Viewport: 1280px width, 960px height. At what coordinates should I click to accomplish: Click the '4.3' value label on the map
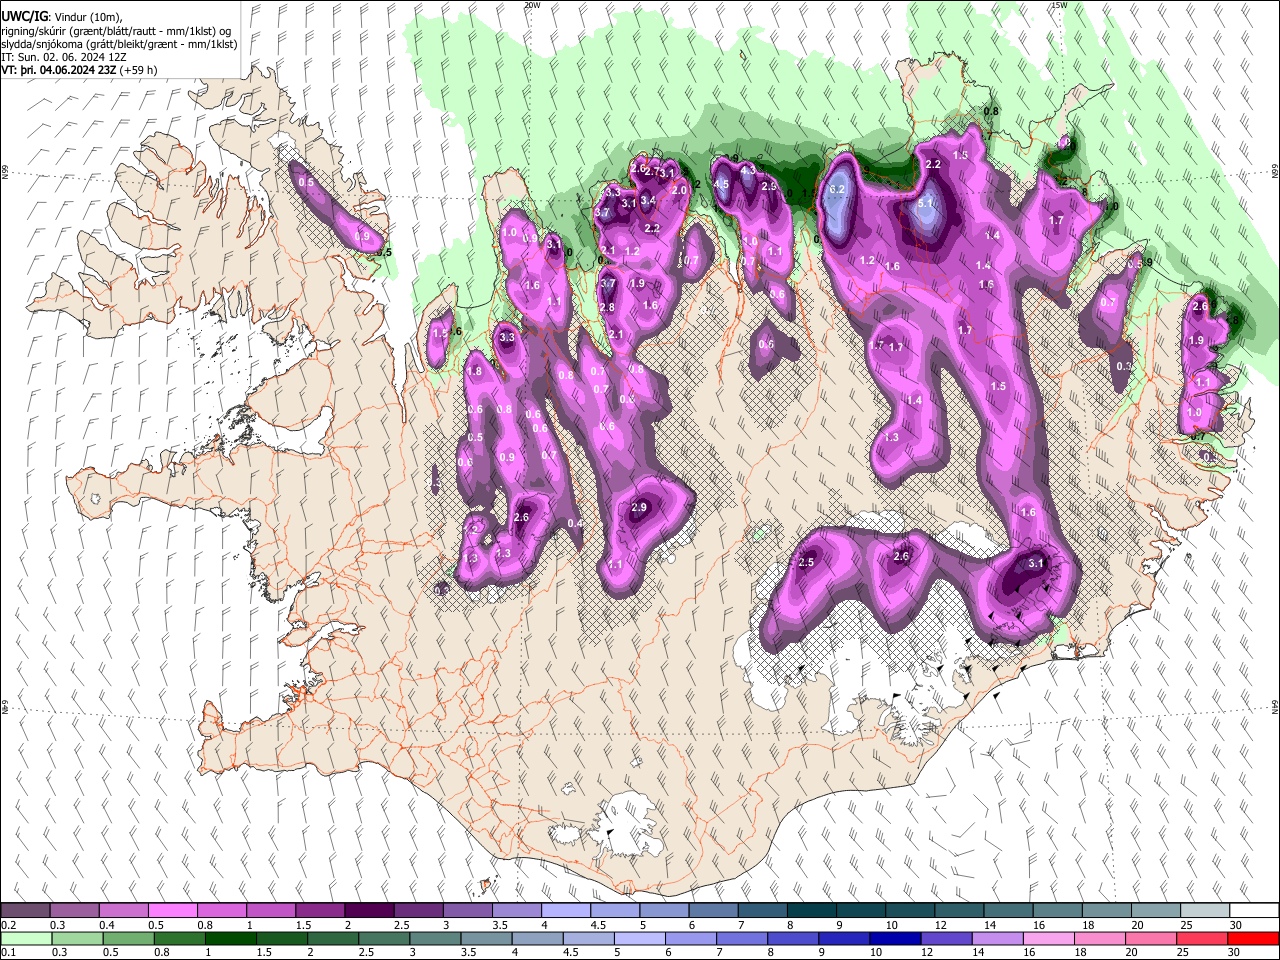coord(748,171)
